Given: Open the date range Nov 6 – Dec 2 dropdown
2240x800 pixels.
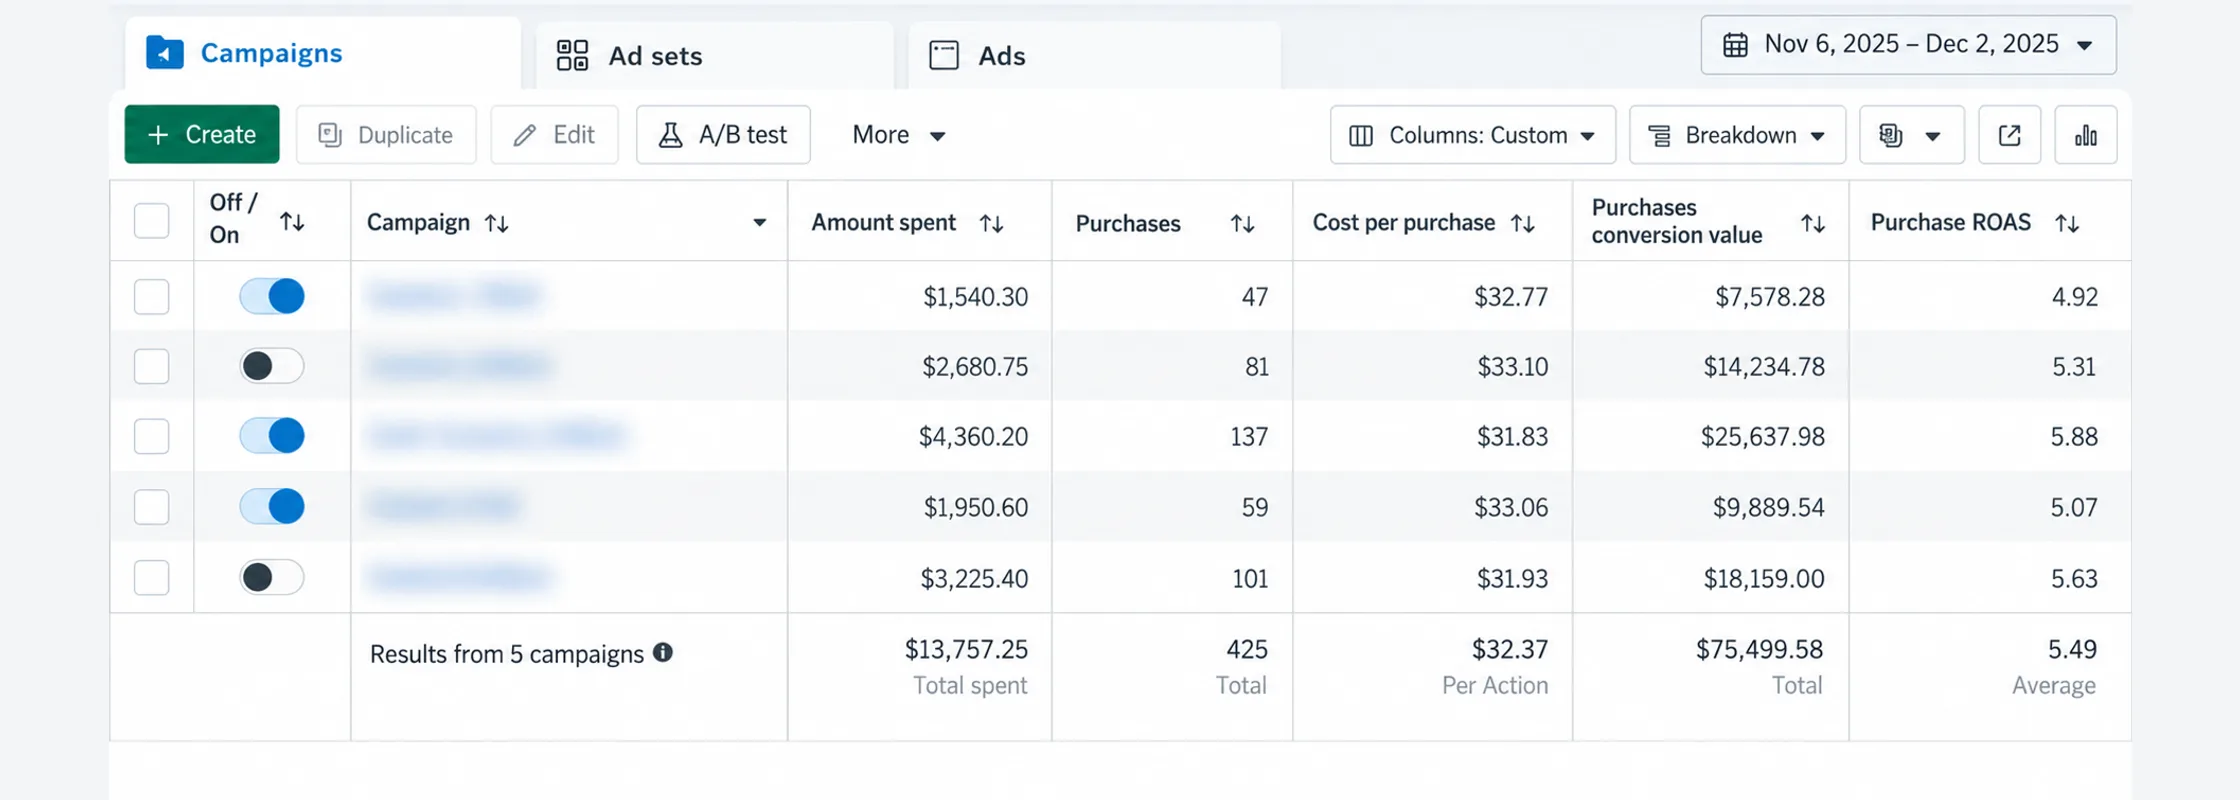Looking at the screenshot, I should point(1908,45).
